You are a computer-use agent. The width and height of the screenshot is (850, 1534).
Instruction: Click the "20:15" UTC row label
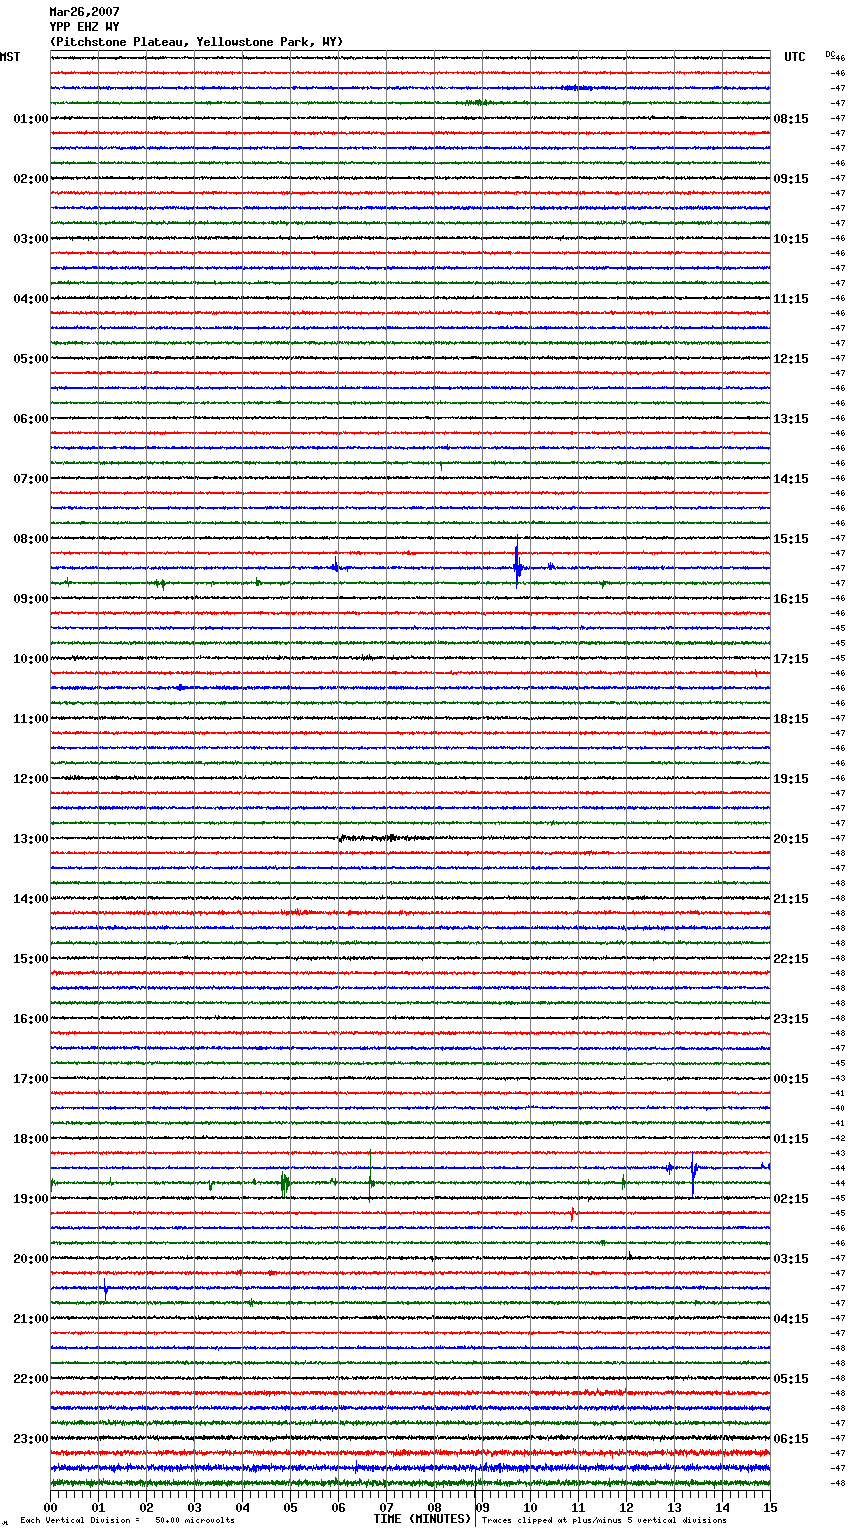(791, 839)
